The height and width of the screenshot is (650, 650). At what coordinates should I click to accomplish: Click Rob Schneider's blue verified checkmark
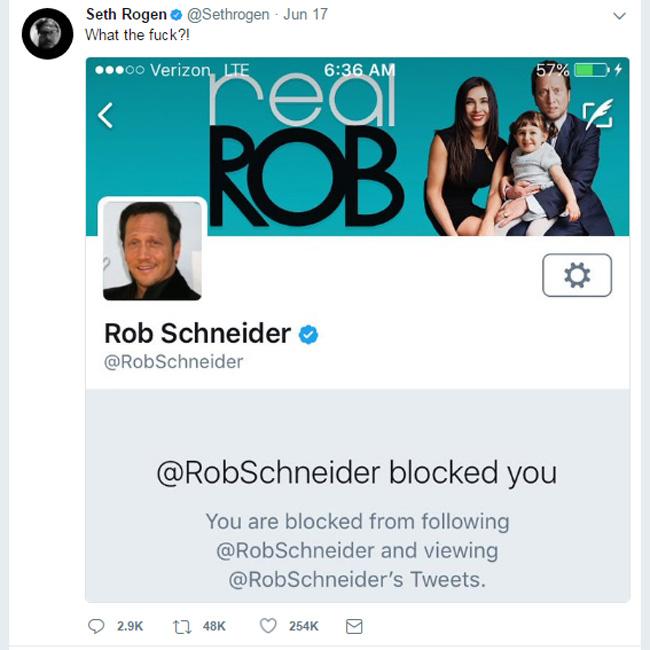[309, 334]
